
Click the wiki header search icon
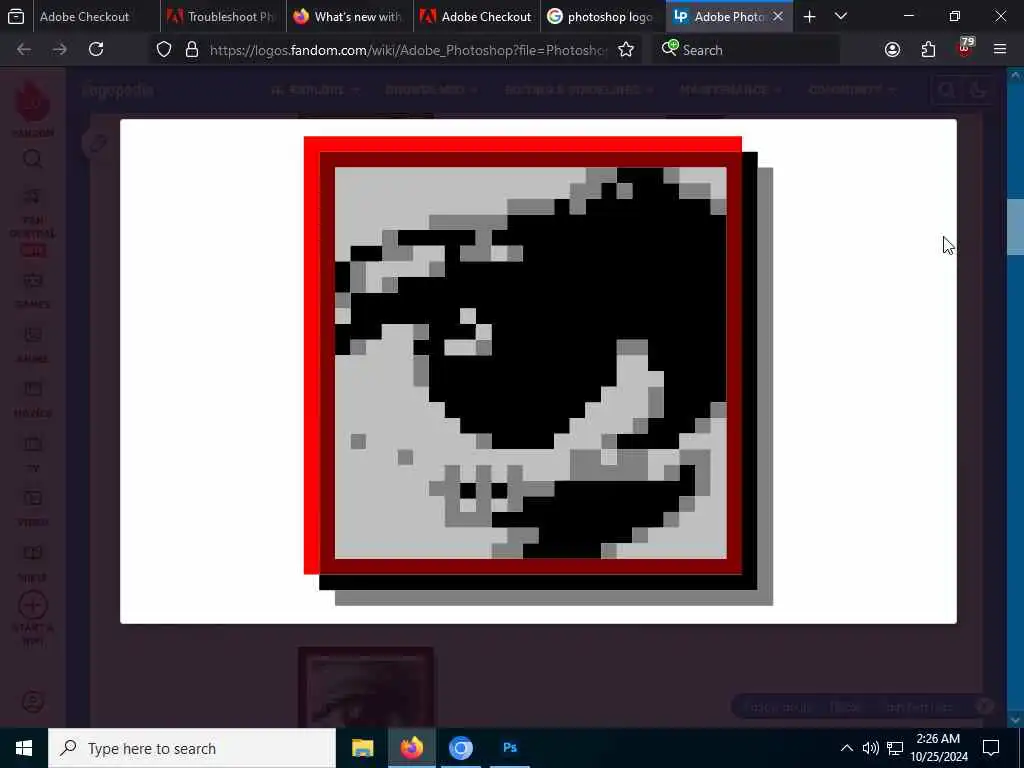[x=946, y=90]
